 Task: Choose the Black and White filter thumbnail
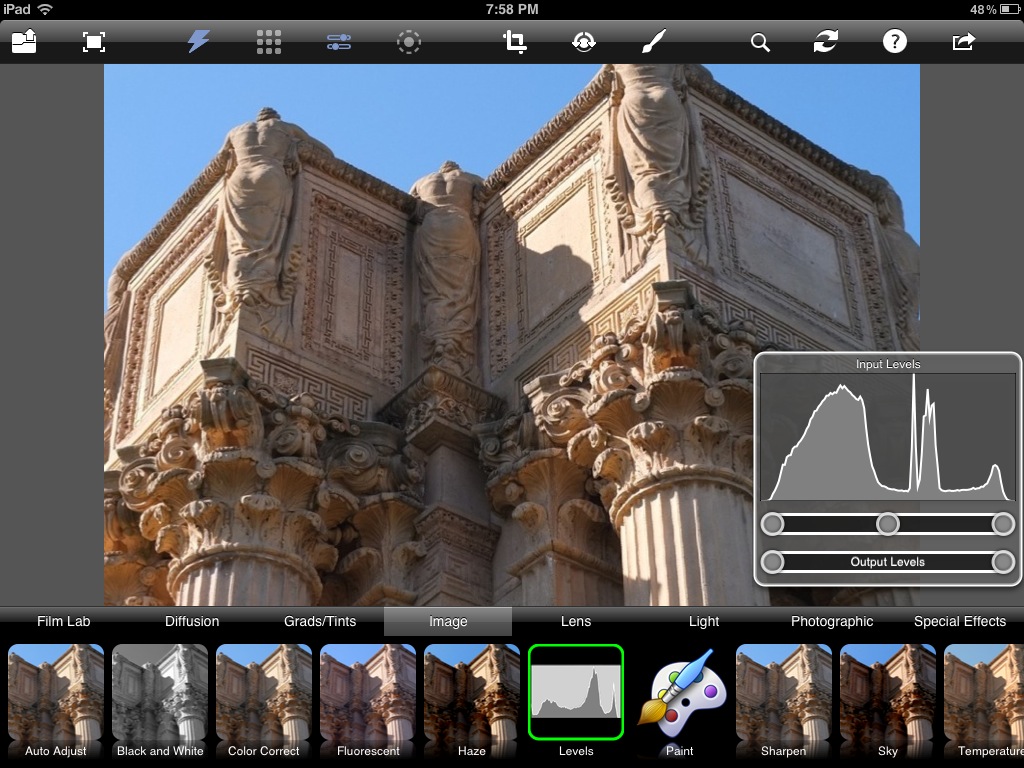(x=160, y=701)
